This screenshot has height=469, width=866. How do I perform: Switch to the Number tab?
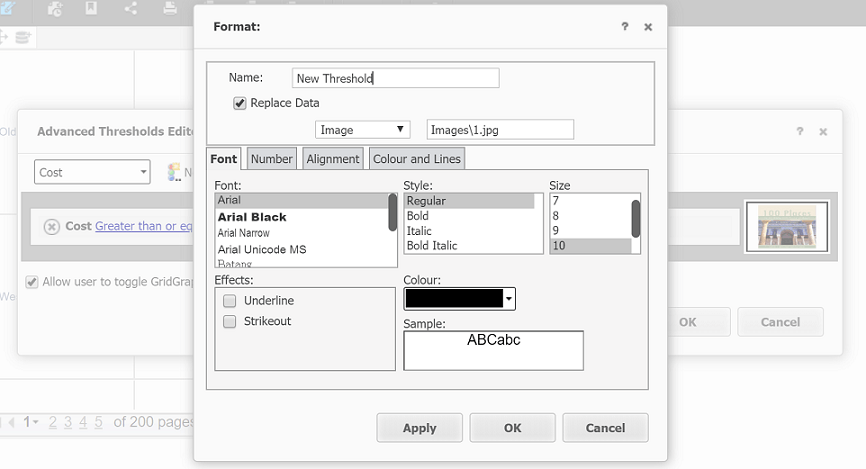pos(271,159)
